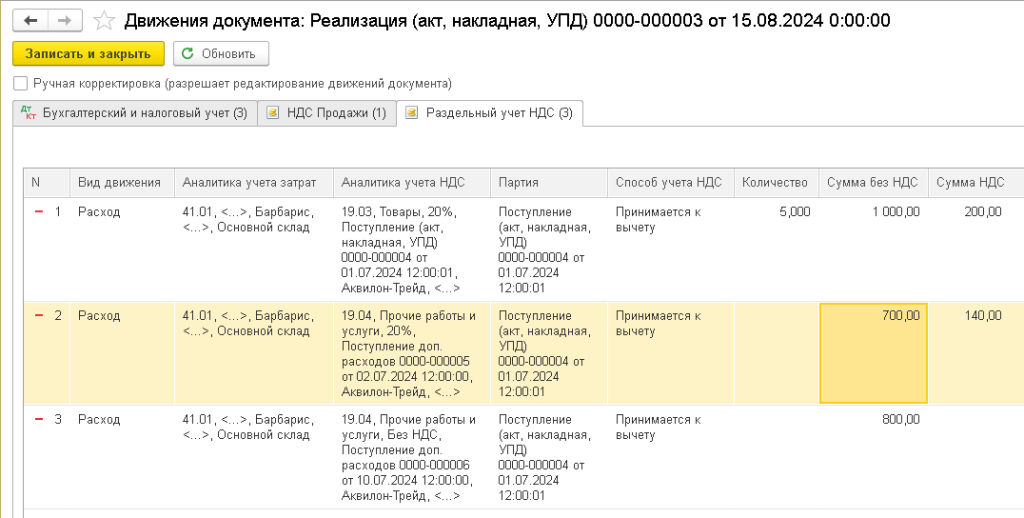Click Расход cell in row 2
This screenshot has height=518, width=1024.
tap(121, 353)
